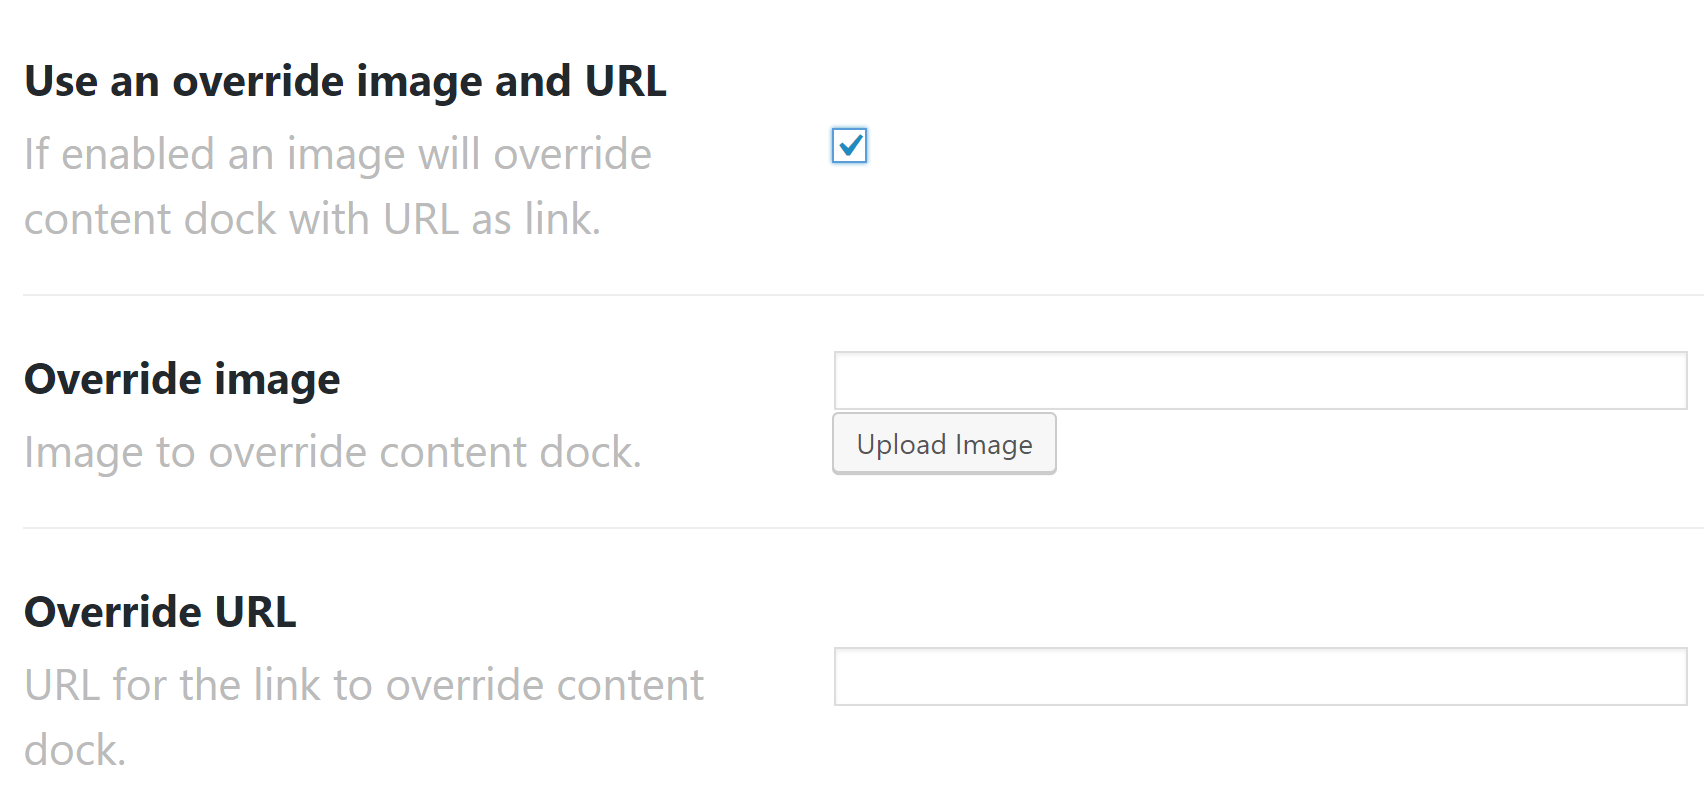Click the URL for the link description
The image size is (1704, 812).
[x=364, y=685]
